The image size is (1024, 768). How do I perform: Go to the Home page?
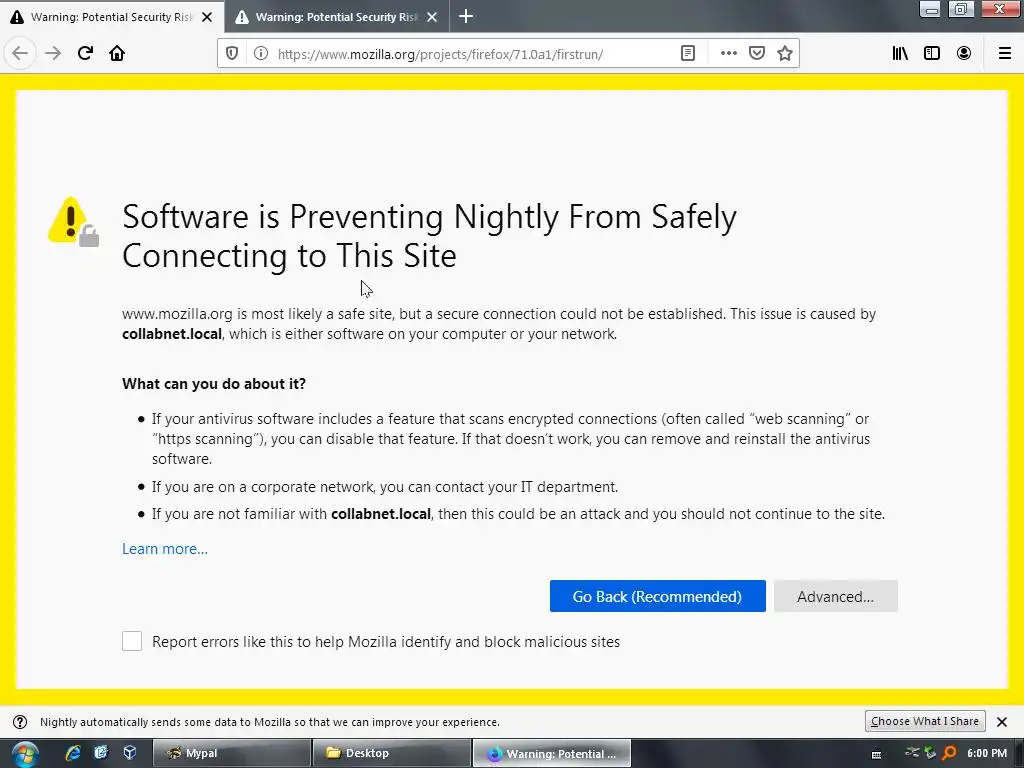click(117, 54)
